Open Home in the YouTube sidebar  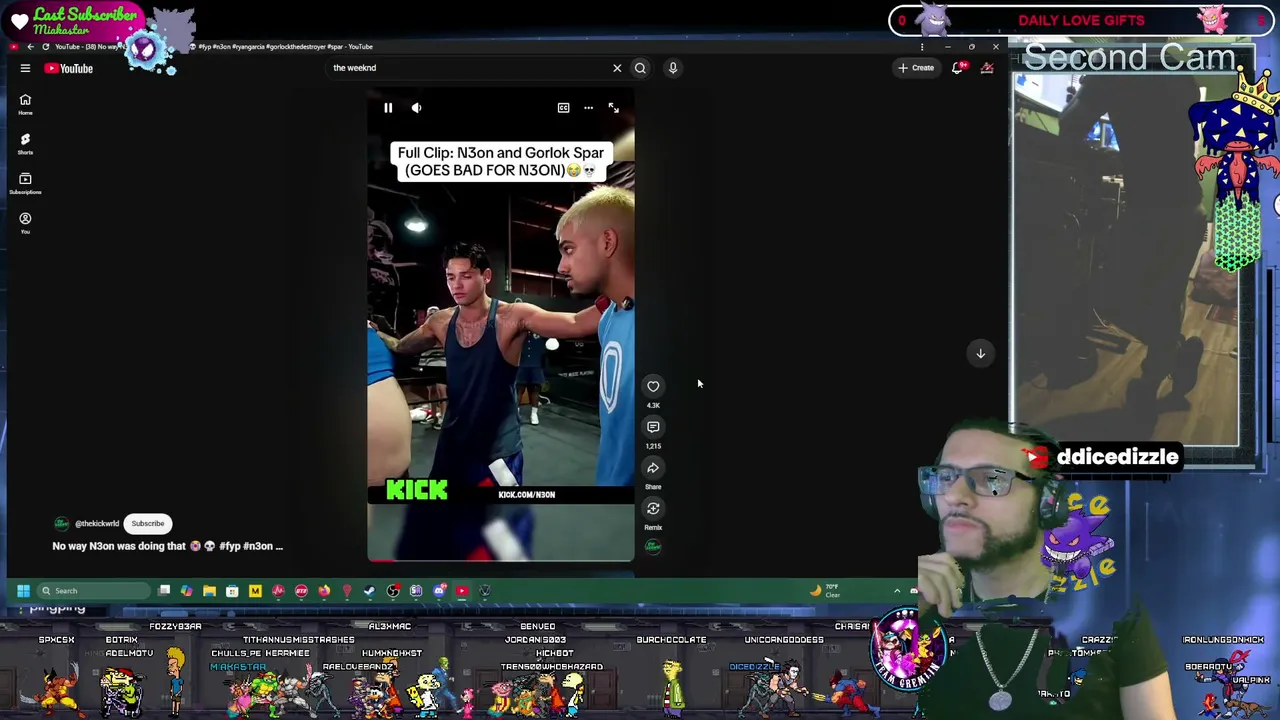tap(25, 104)
